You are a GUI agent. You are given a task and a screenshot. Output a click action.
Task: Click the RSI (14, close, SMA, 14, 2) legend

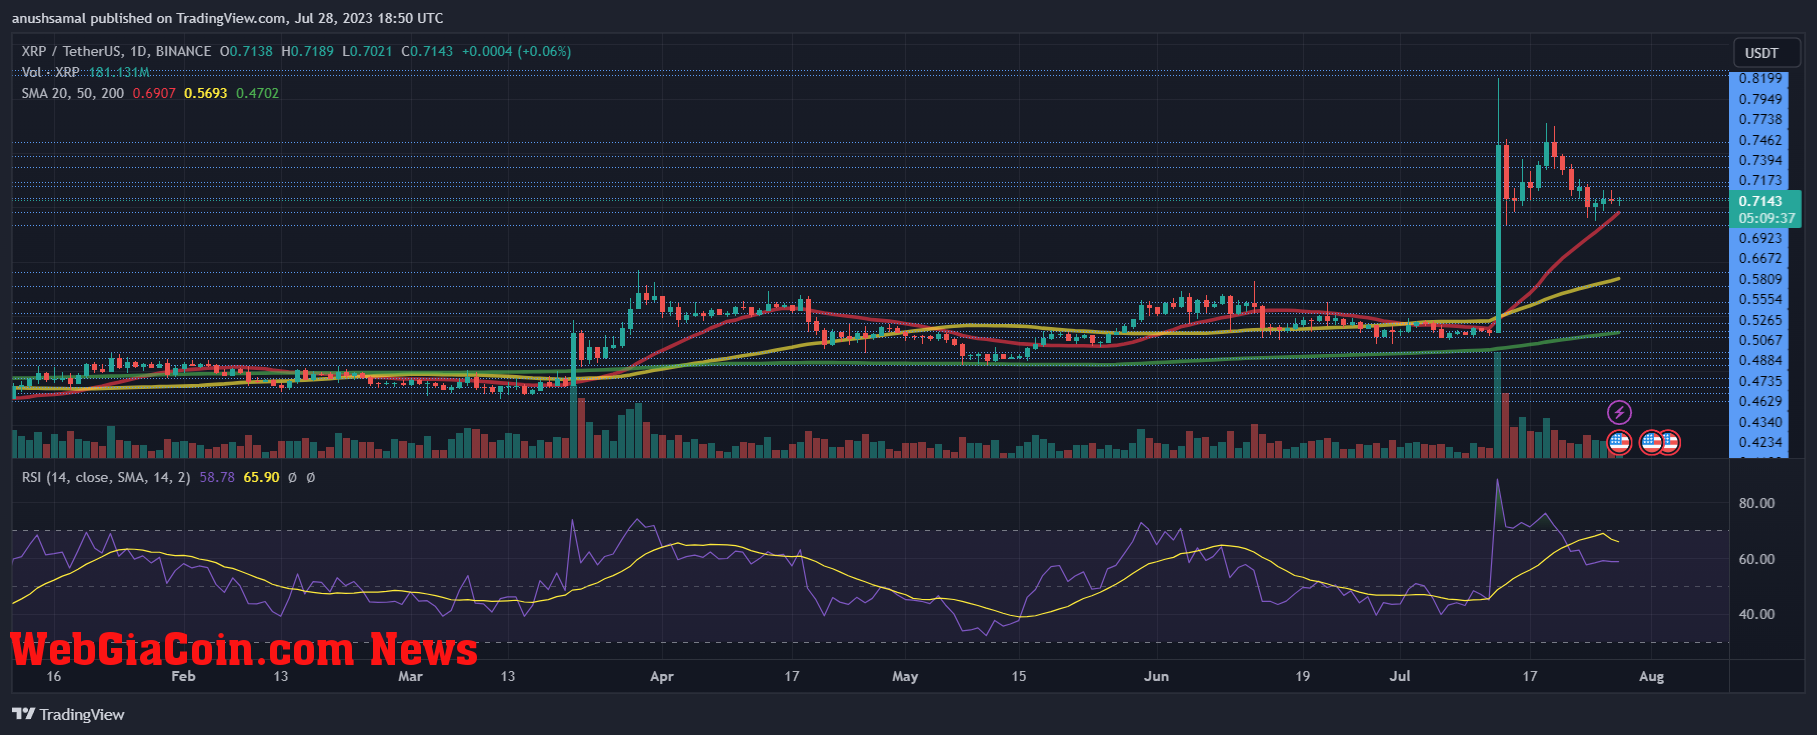coord(106,477)
